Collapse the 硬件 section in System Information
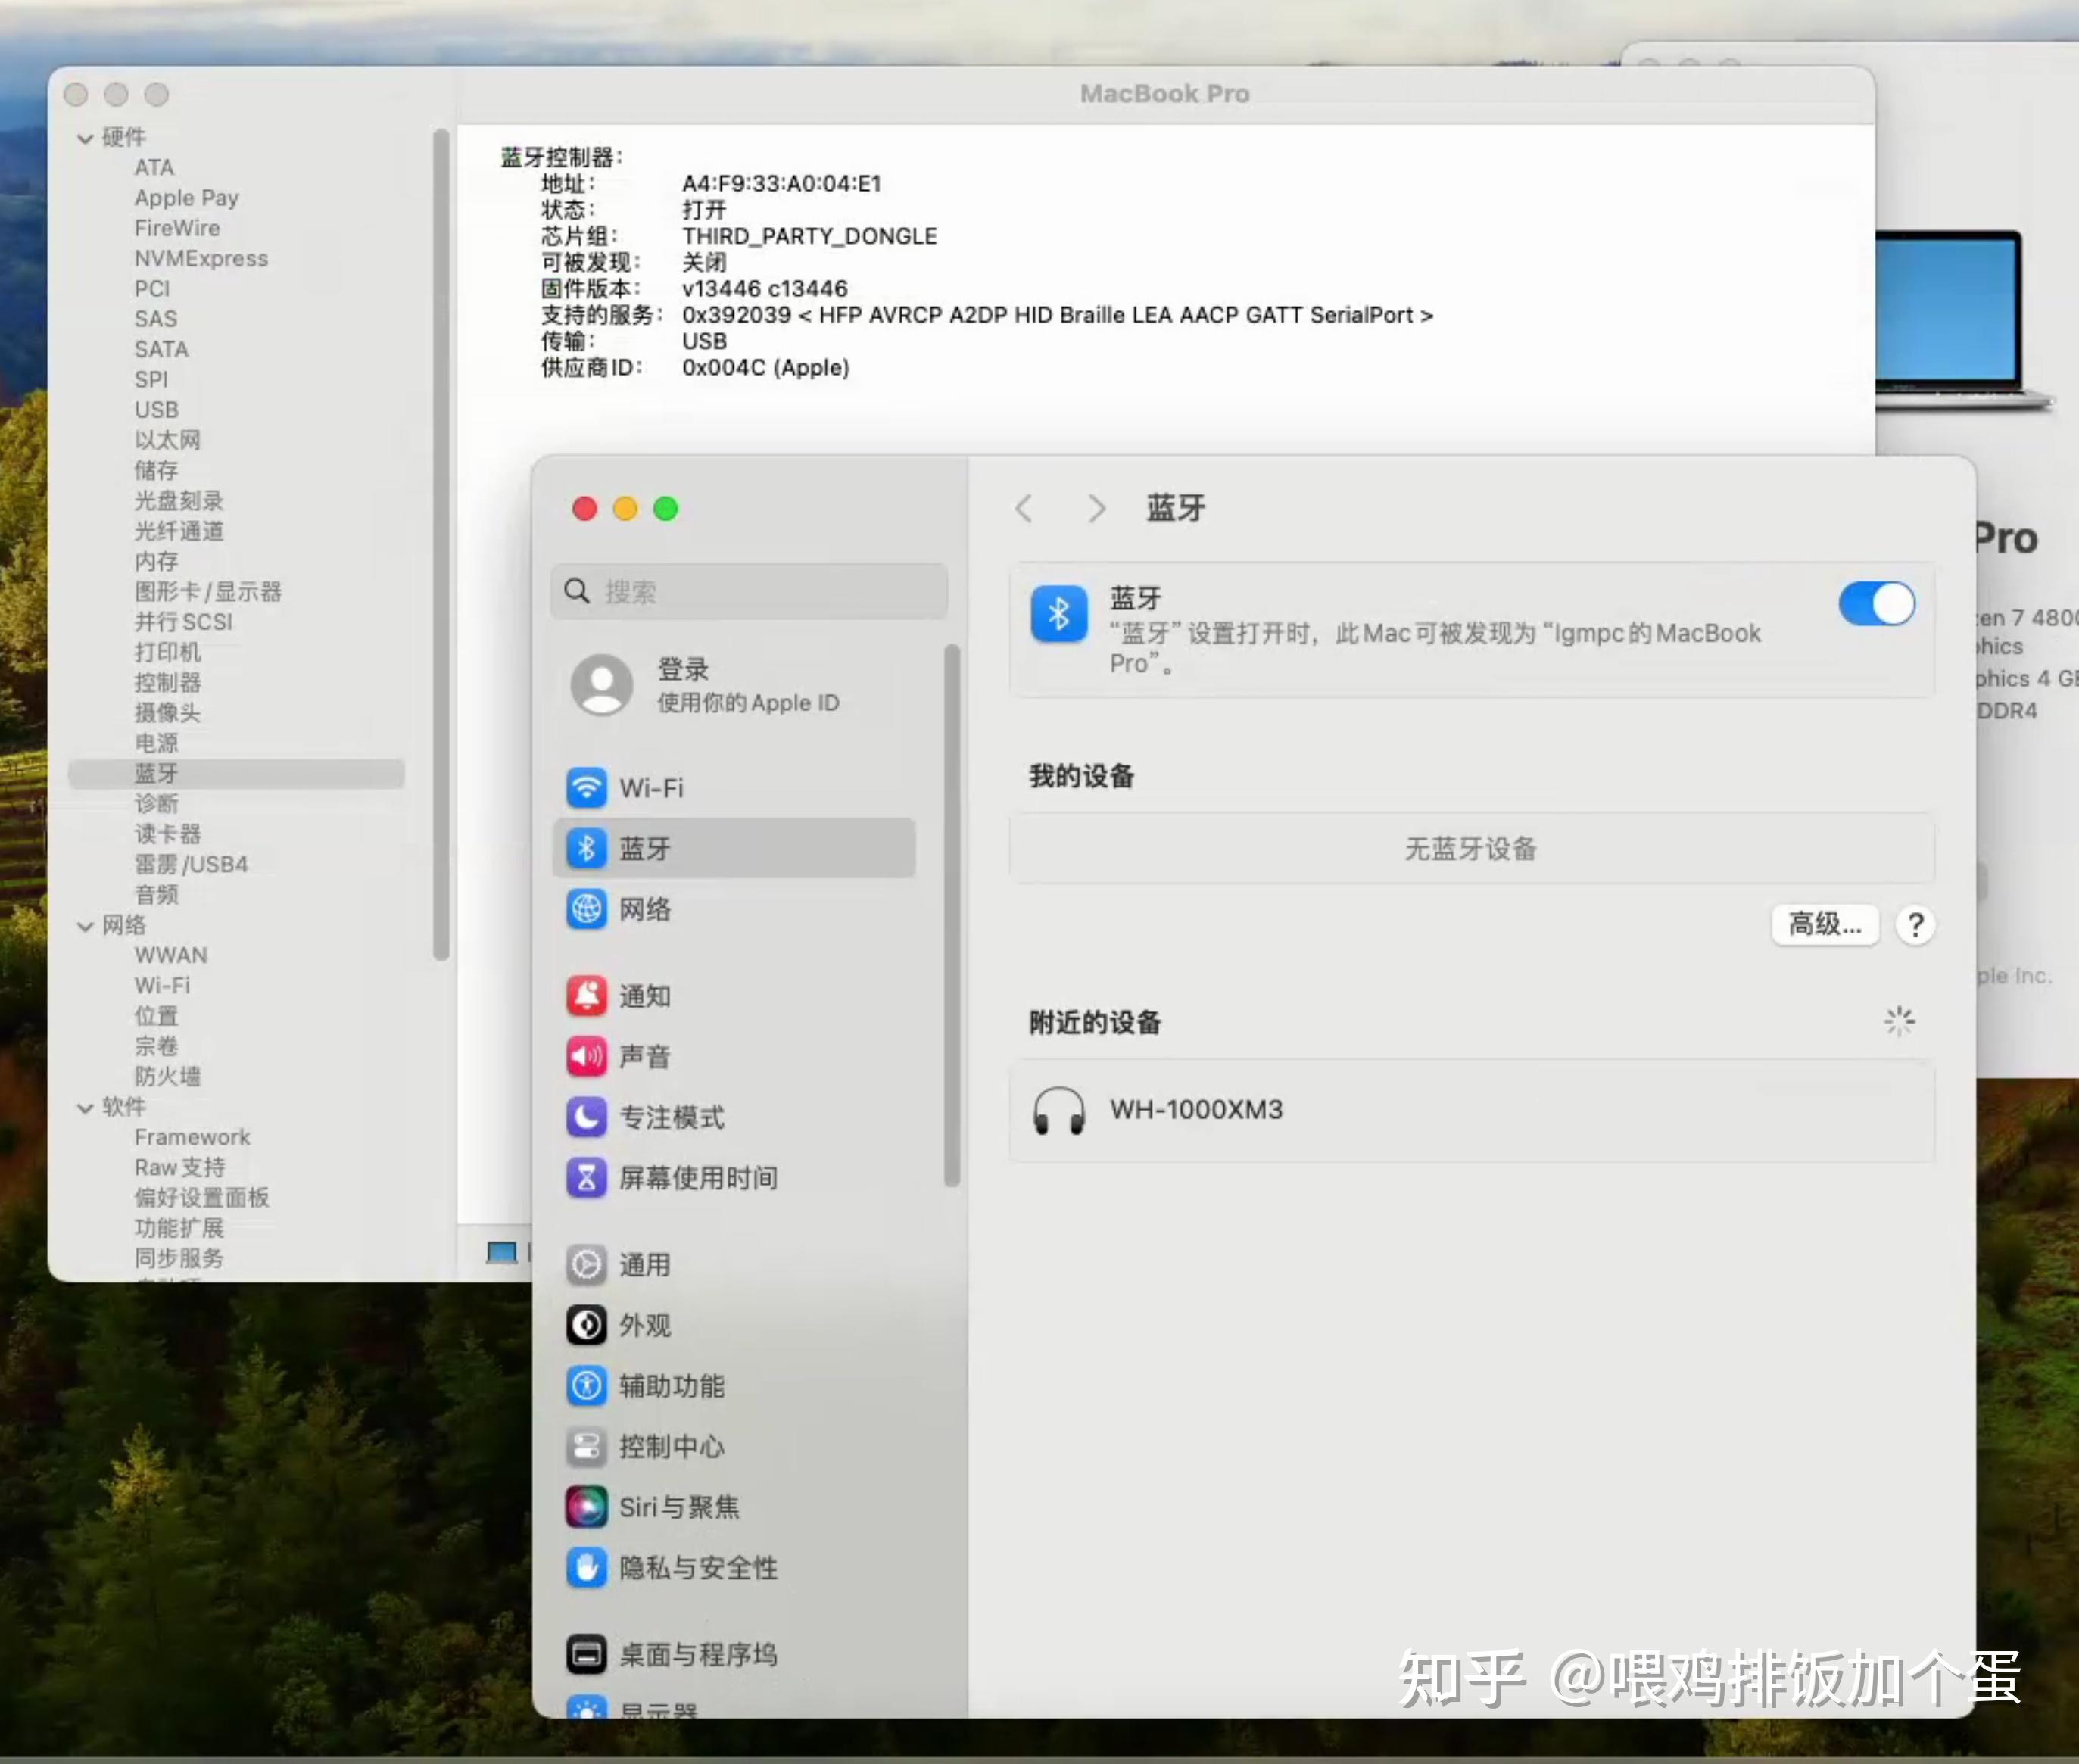 click(85, 138)
